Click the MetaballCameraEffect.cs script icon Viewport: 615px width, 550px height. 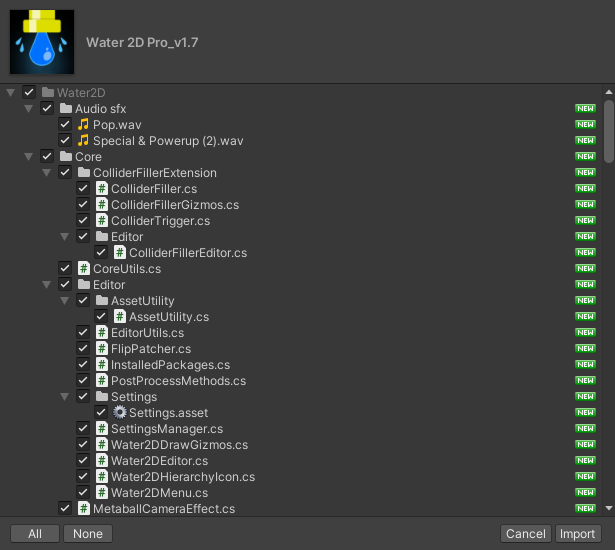point(84,508)
